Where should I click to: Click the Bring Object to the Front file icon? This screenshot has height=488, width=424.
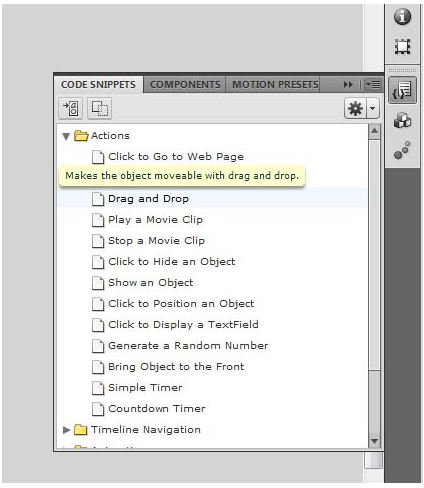pos(98,367)
